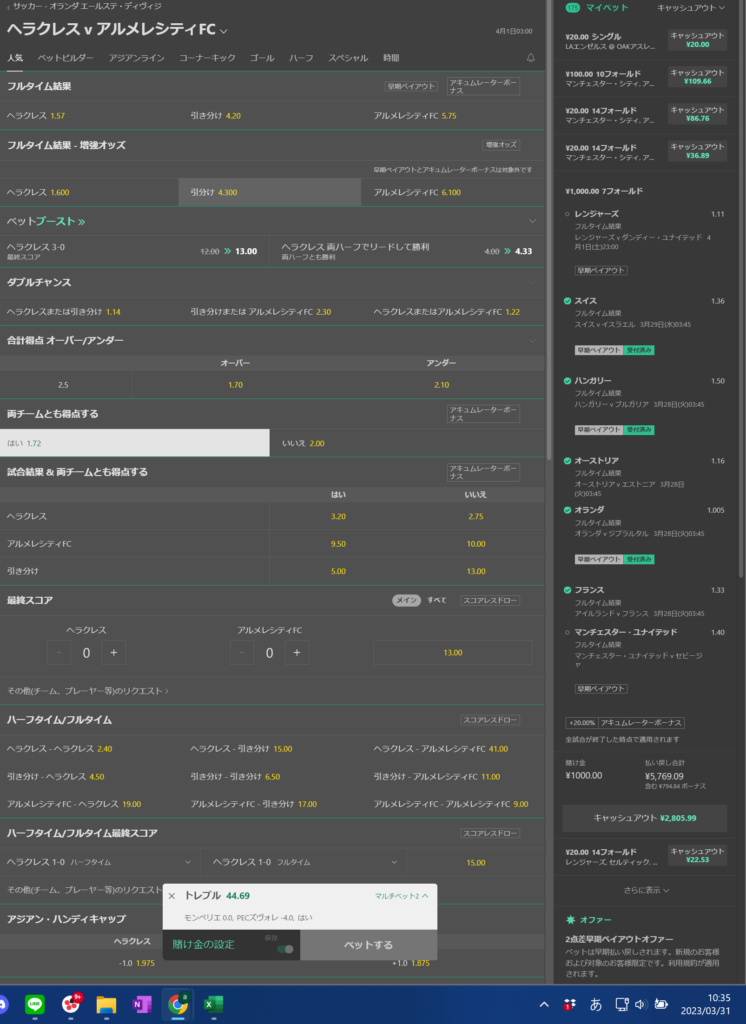Click the battery icon in system tray
The width and height of the screenshot is (746, 1024).
(661, 1004)
